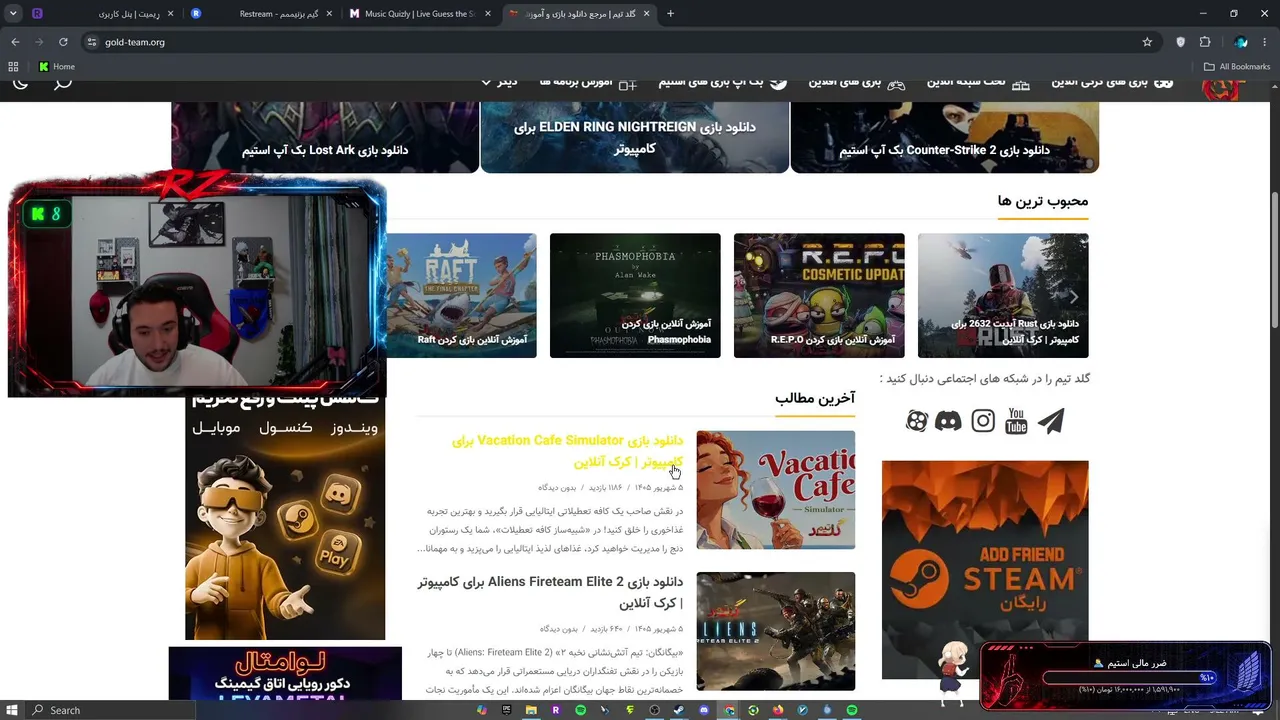Open Firefox from taskbar
This screenshot has width=1280, height=720.
point(778,710)
